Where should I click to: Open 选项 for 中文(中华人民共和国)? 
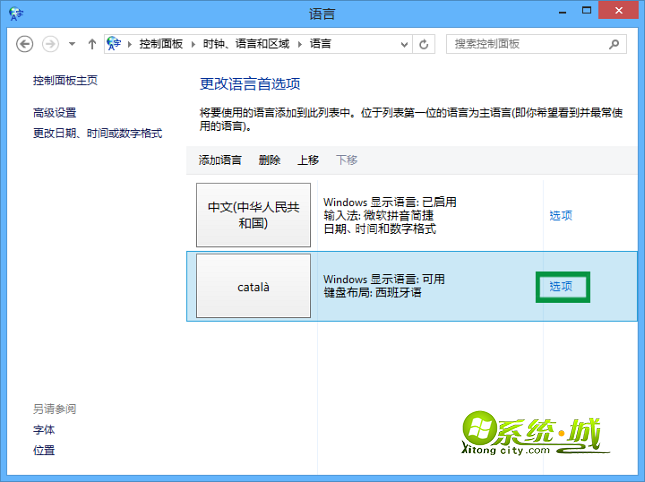[561, 215]
